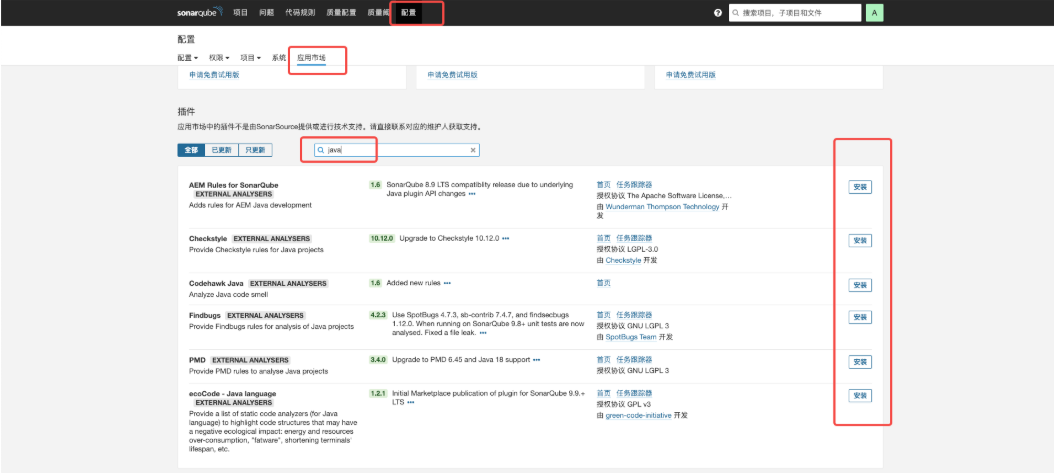Open the green-code-initiative link
Image resolution: width=1054 pixels, height=473 pixels.
639,416
